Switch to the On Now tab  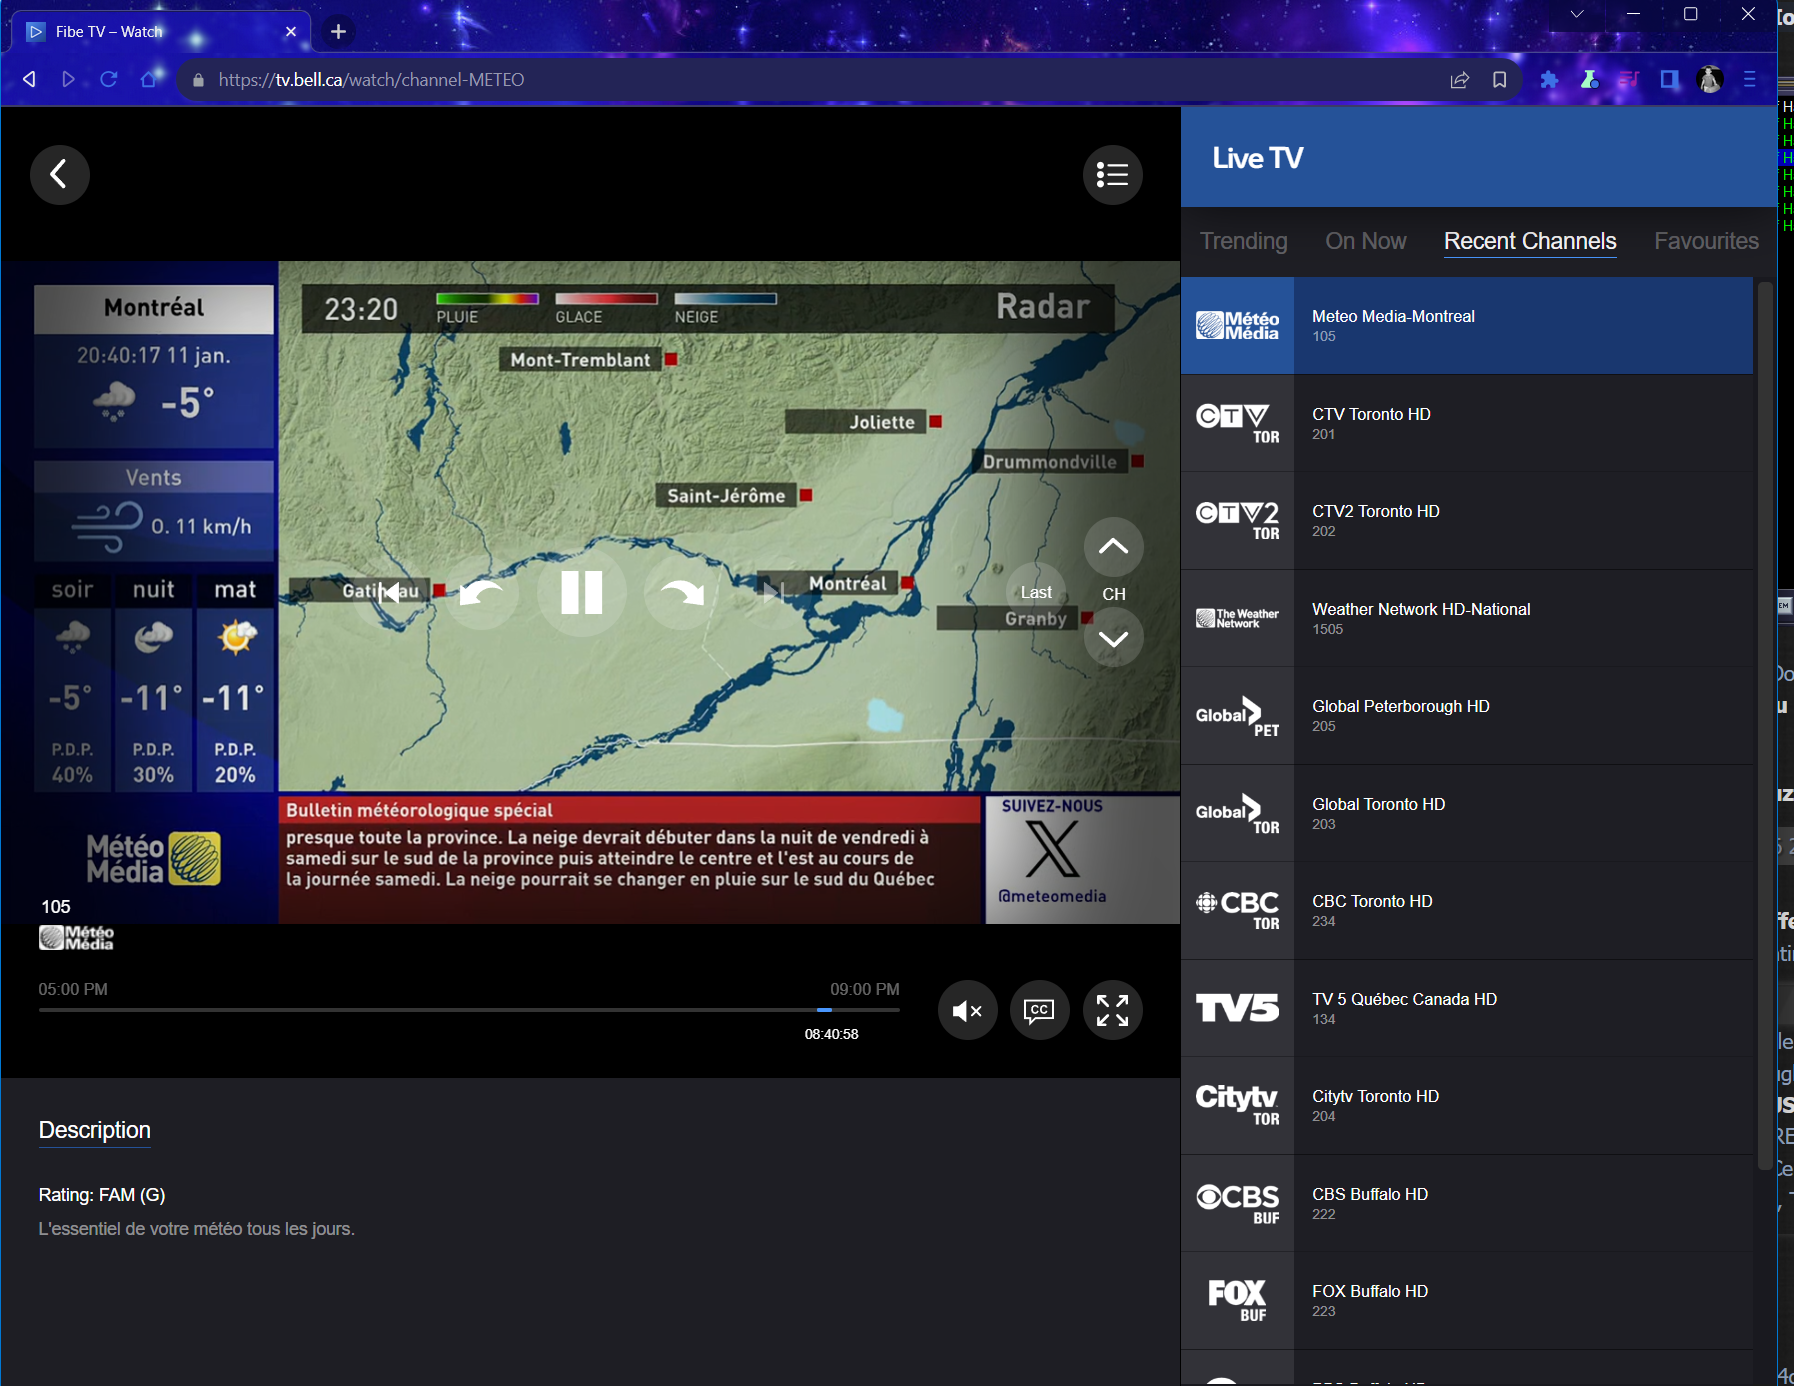click(x=1365, y=241)
